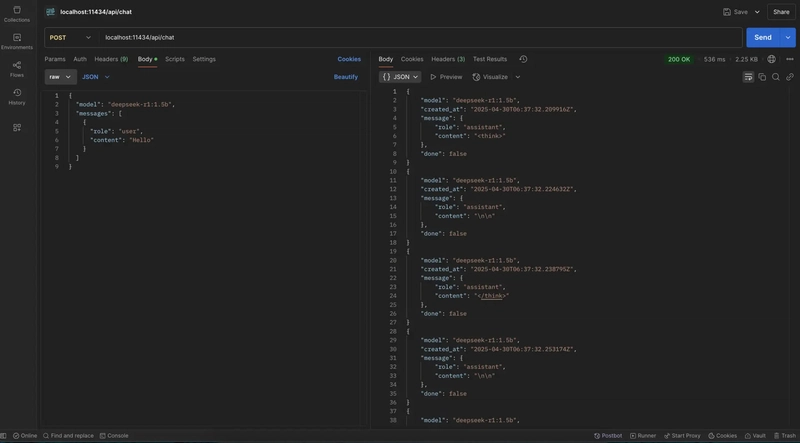Open the Test Results tab

(490, 59)
